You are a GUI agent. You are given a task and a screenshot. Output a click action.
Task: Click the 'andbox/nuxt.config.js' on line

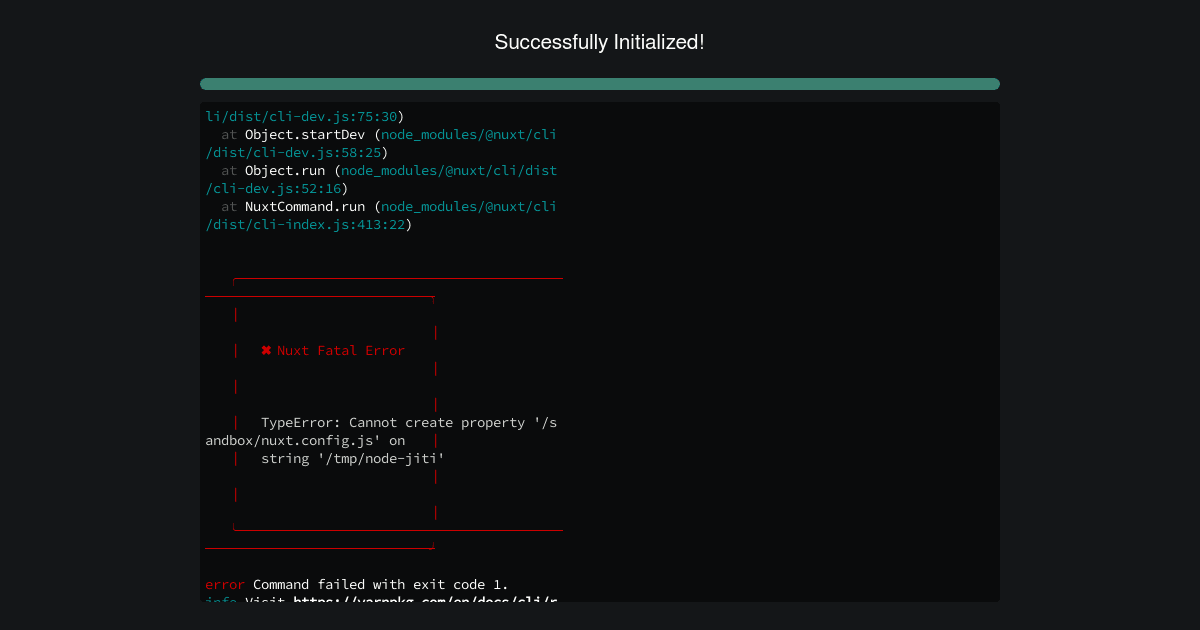tap(305, 441)
